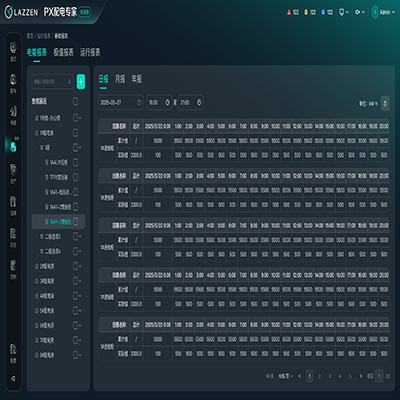This screenshot has height=400, width=400.
Task: Click the calendar icon in date field
Action: 139,103
